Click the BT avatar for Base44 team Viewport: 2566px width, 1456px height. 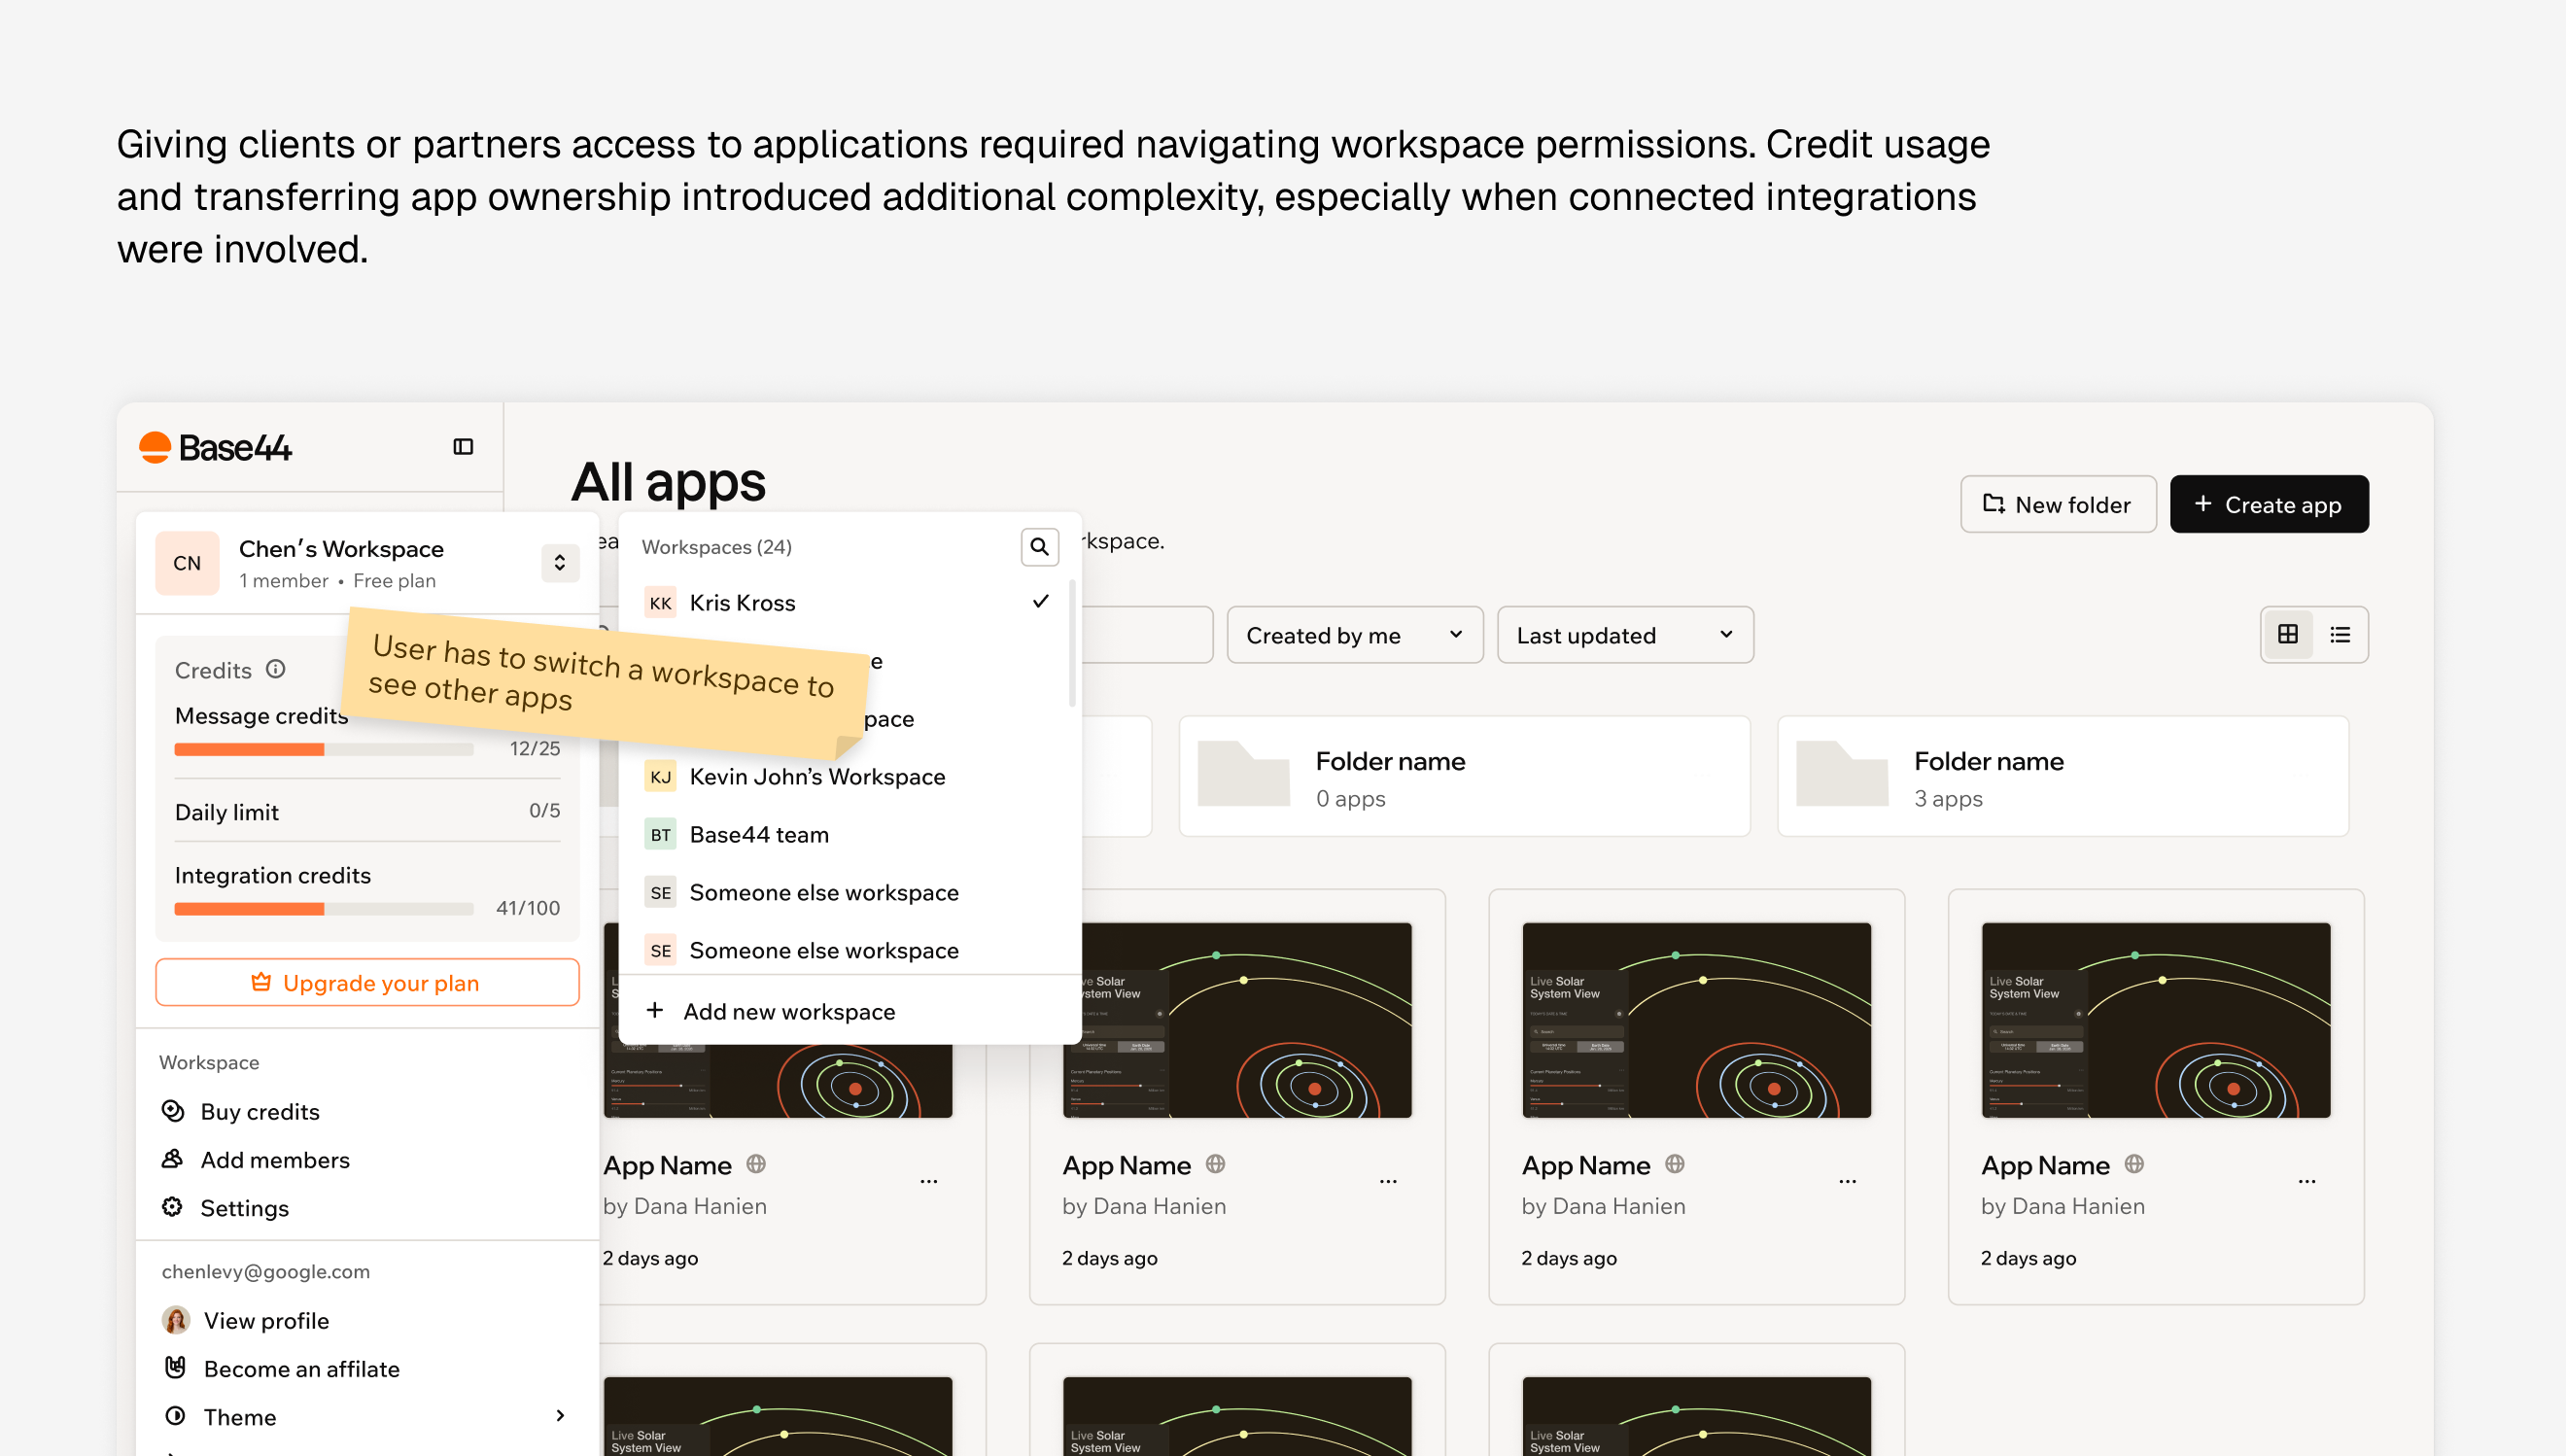point(660,835)
